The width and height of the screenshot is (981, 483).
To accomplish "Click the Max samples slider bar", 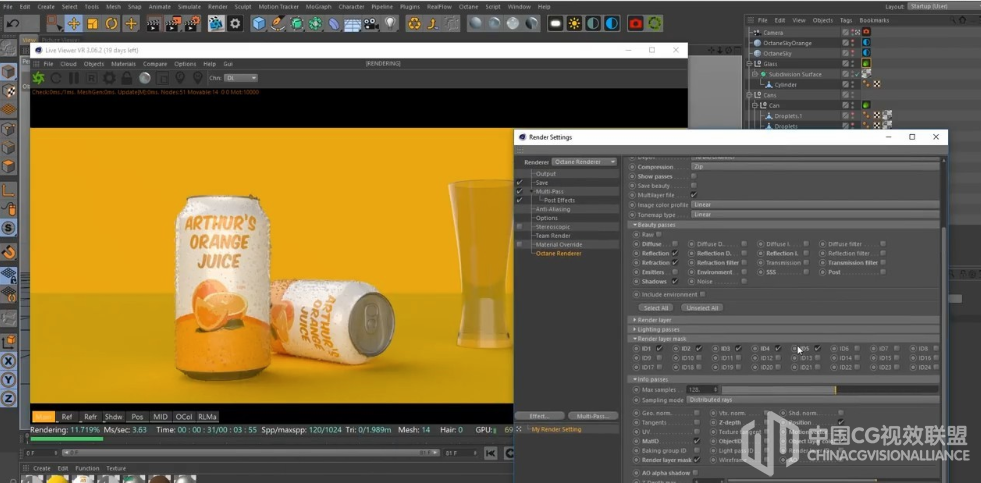I will click(830, 390).
